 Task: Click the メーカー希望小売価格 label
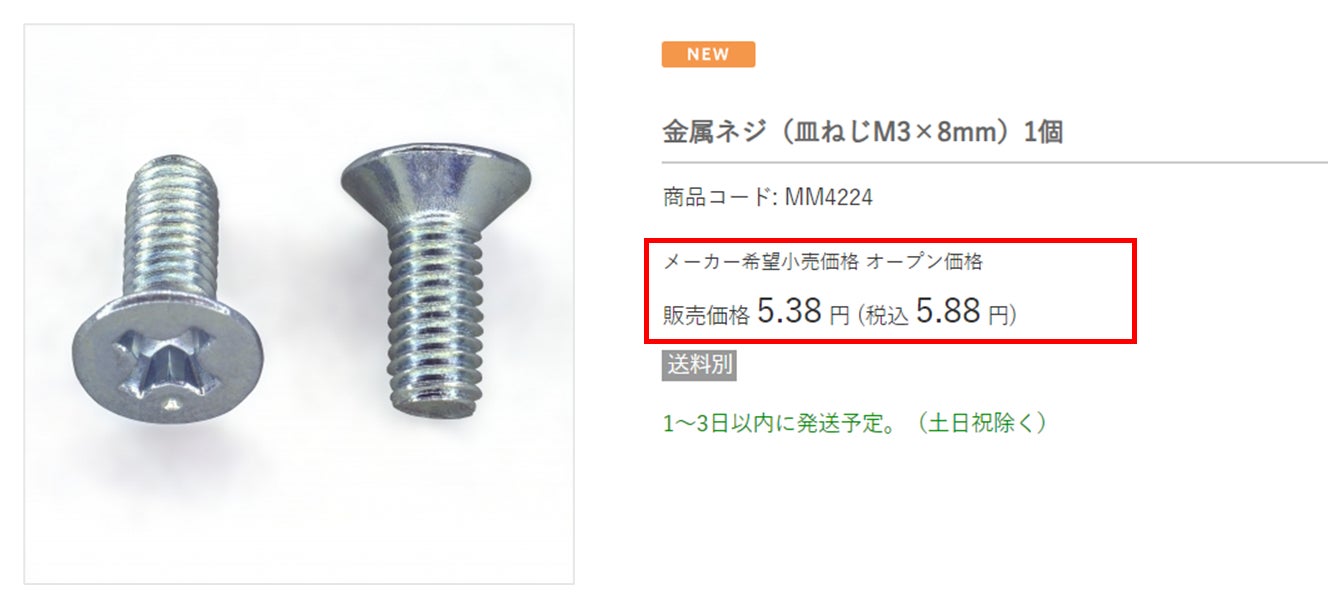click(x=760, y=262)
